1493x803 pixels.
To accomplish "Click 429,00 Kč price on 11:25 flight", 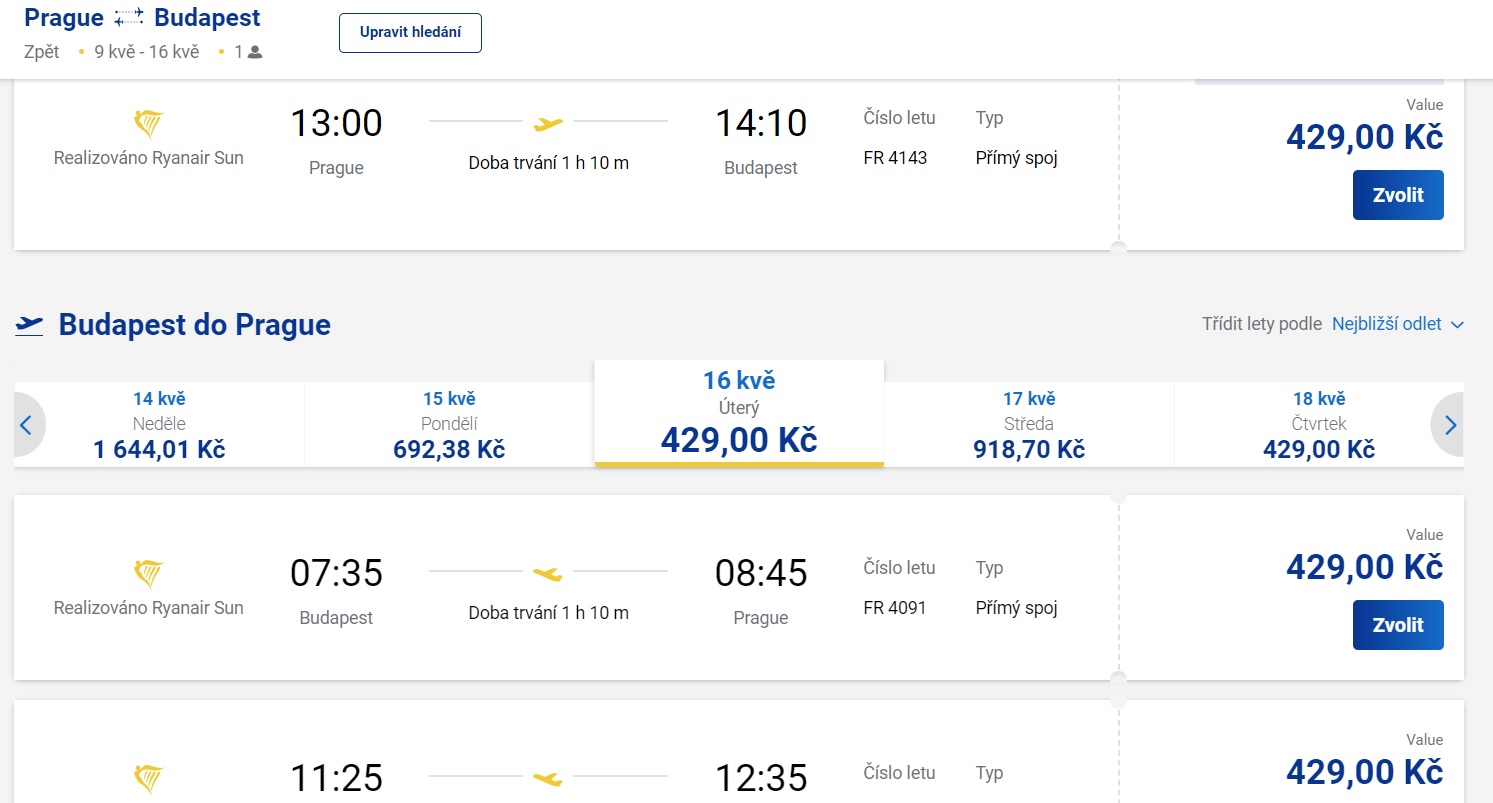I will (x=1364, y=772).
